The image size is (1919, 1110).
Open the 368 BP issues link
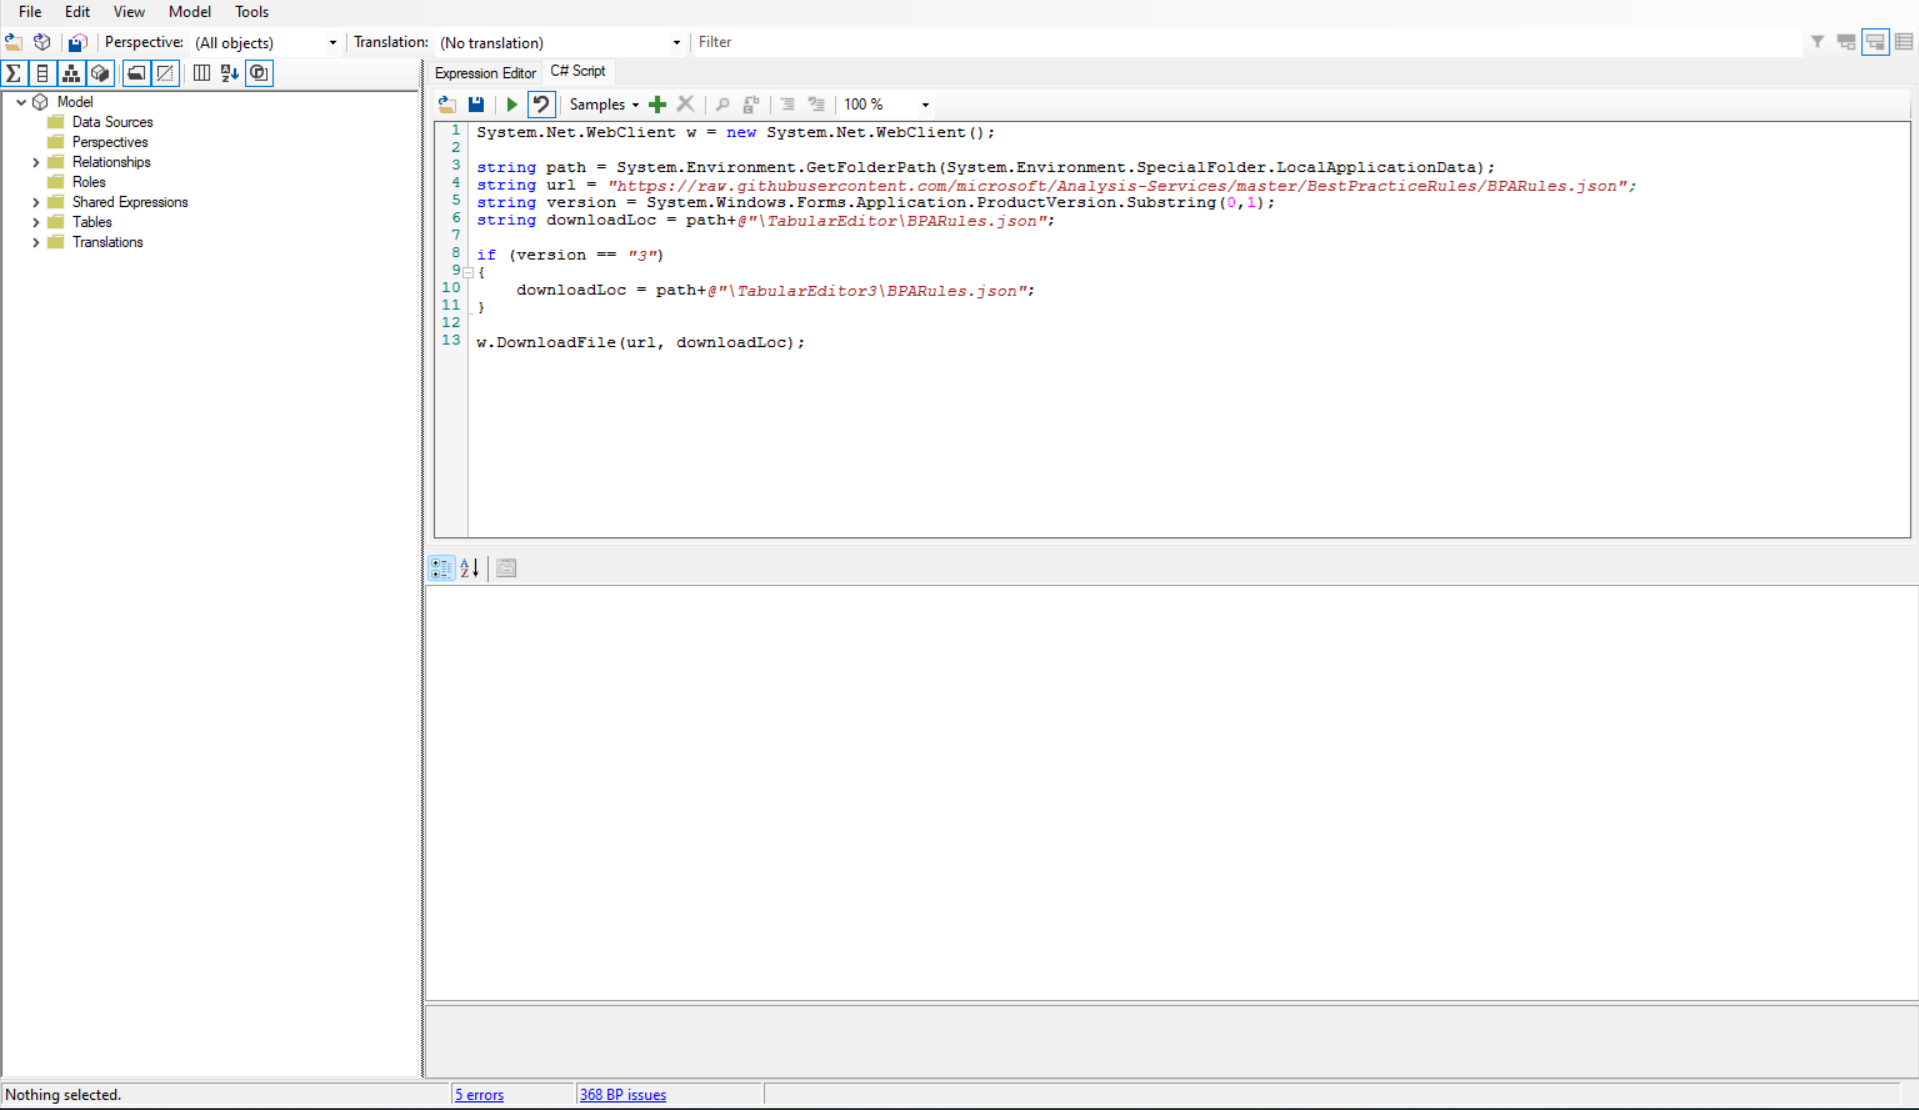click(x=622, y=1095)
